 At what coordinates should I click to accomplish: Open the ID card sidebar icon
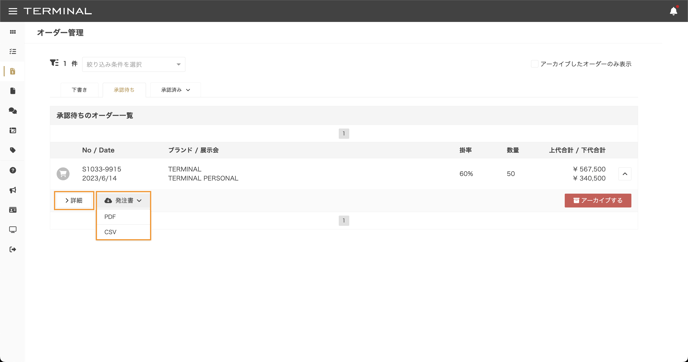tap(13, 210)
